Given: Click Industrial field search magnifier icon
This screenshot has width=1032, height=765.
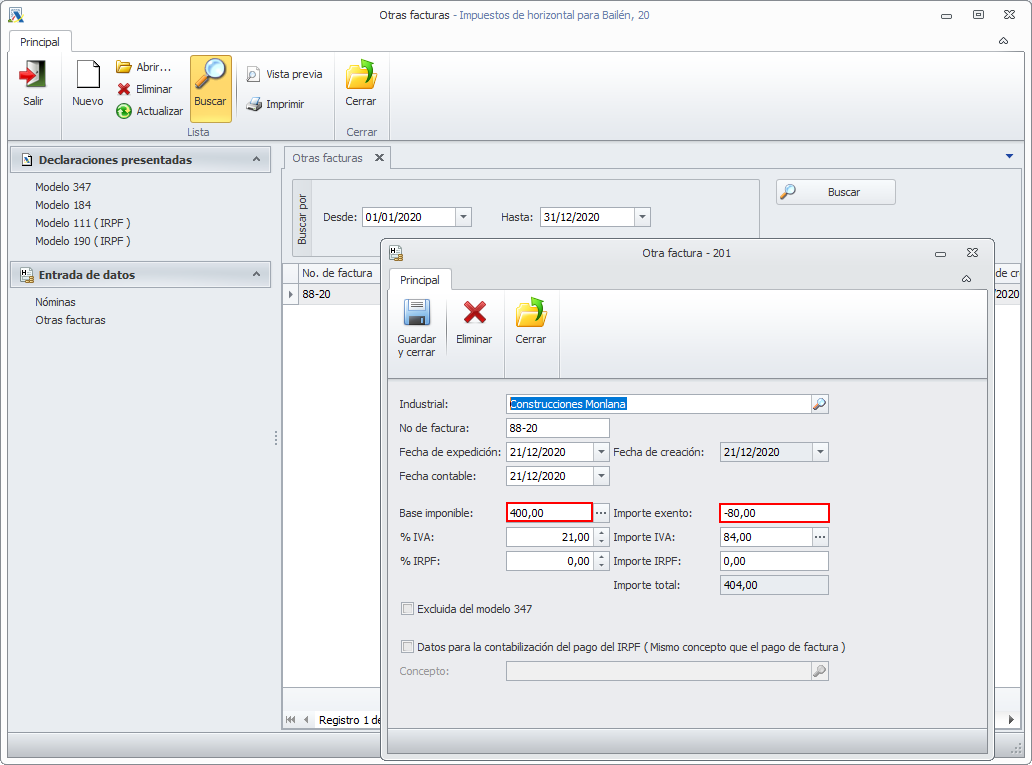Looking at the screenshot, I should pyautogui.click(x=819, y=404).
